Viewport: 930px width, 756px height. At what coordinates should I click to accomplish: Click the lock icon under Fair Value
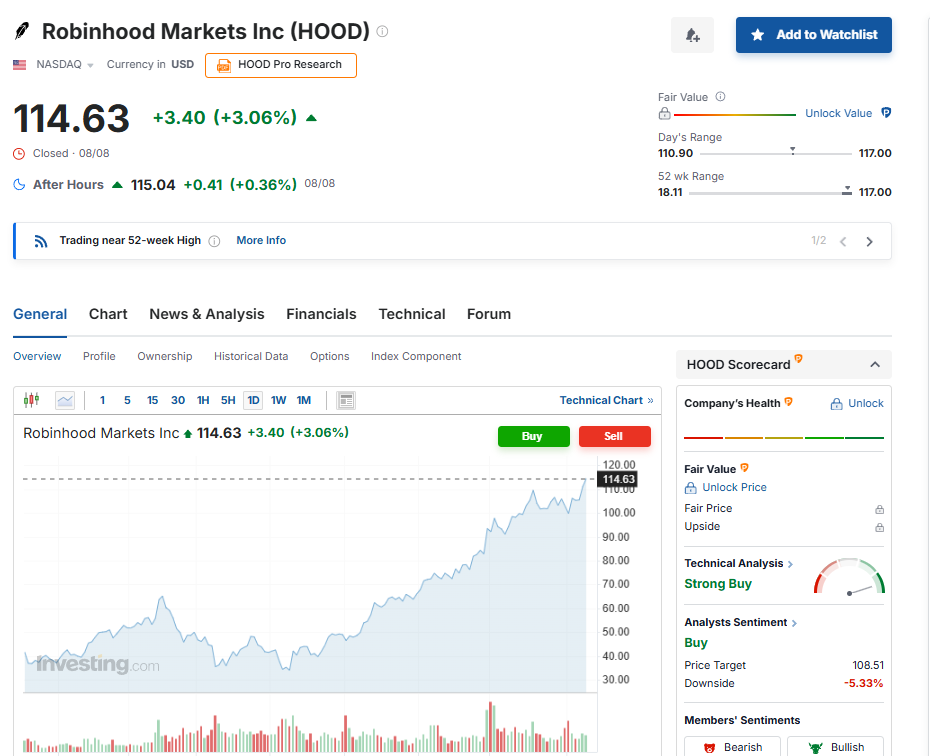664,113
